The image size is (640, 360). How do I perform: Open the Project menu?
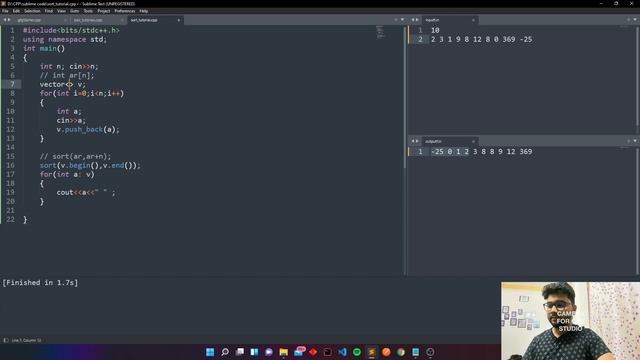click(104, 11)
